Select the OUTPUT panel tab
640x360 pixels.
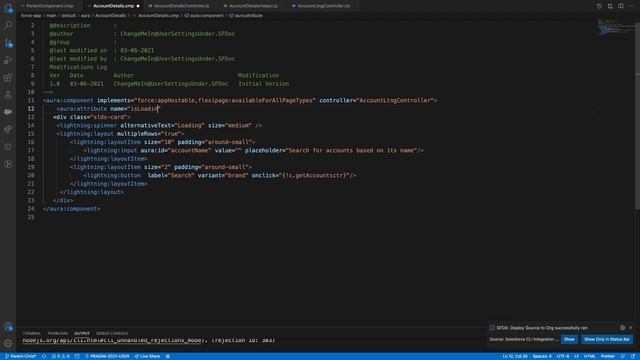(x=82, y=333)
